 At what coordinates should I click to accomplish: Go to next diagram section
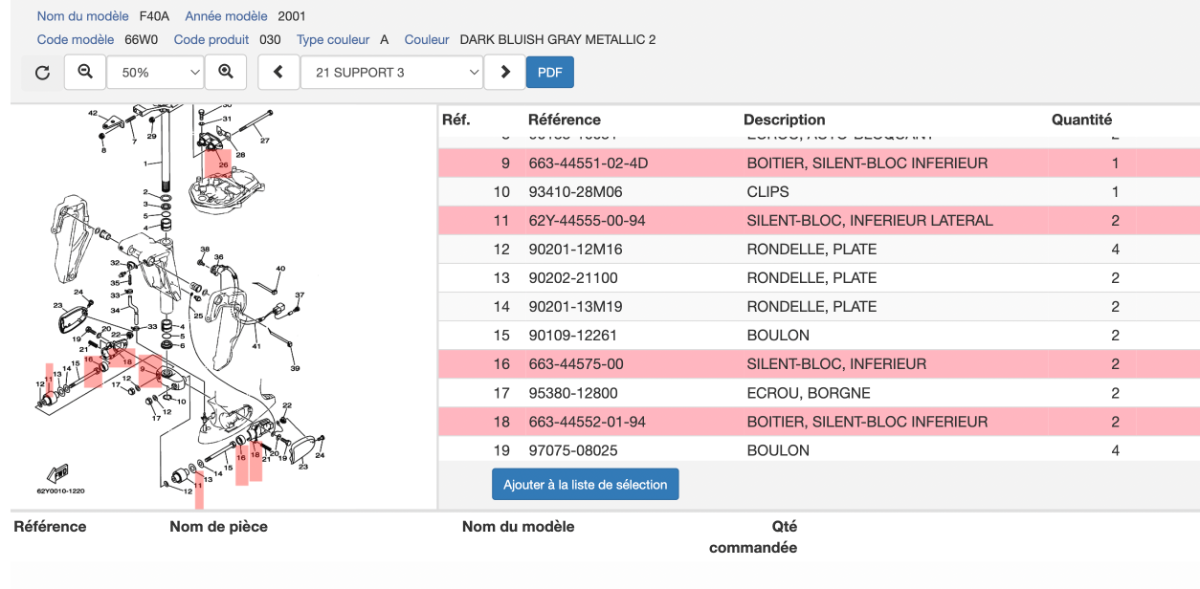[x=505, y=72]
